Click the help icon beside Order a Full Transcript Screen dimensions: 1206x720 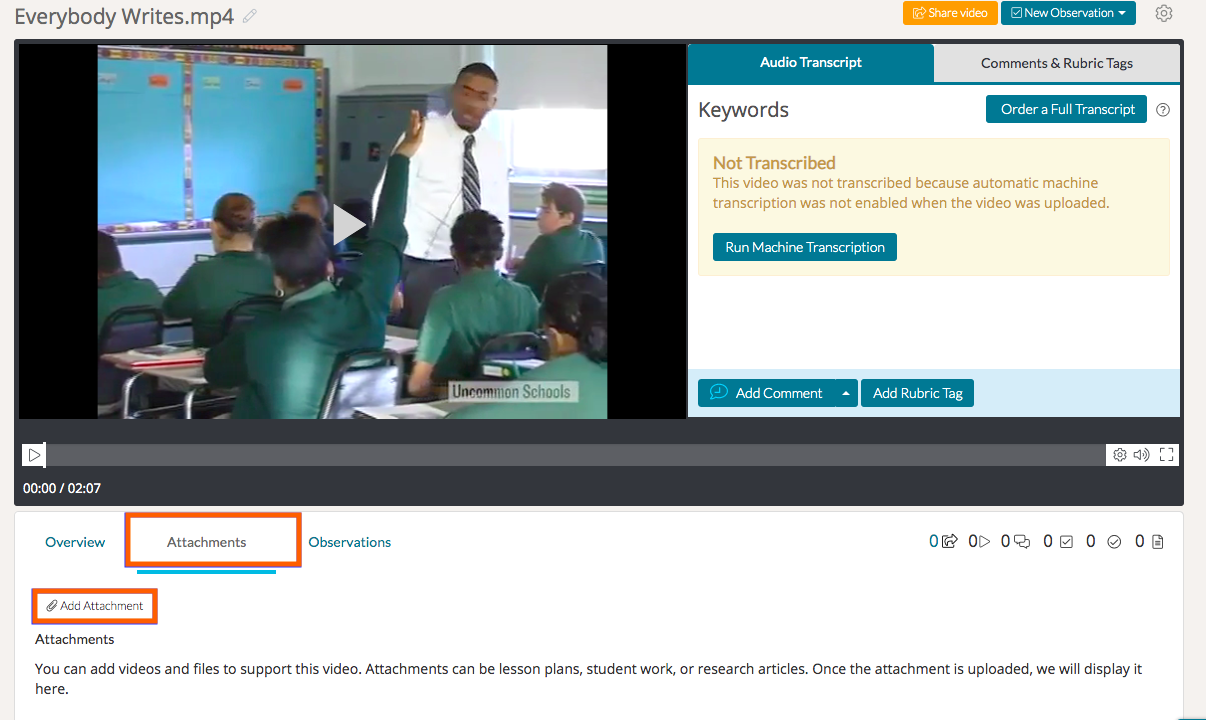click(x=1162, y=110)
